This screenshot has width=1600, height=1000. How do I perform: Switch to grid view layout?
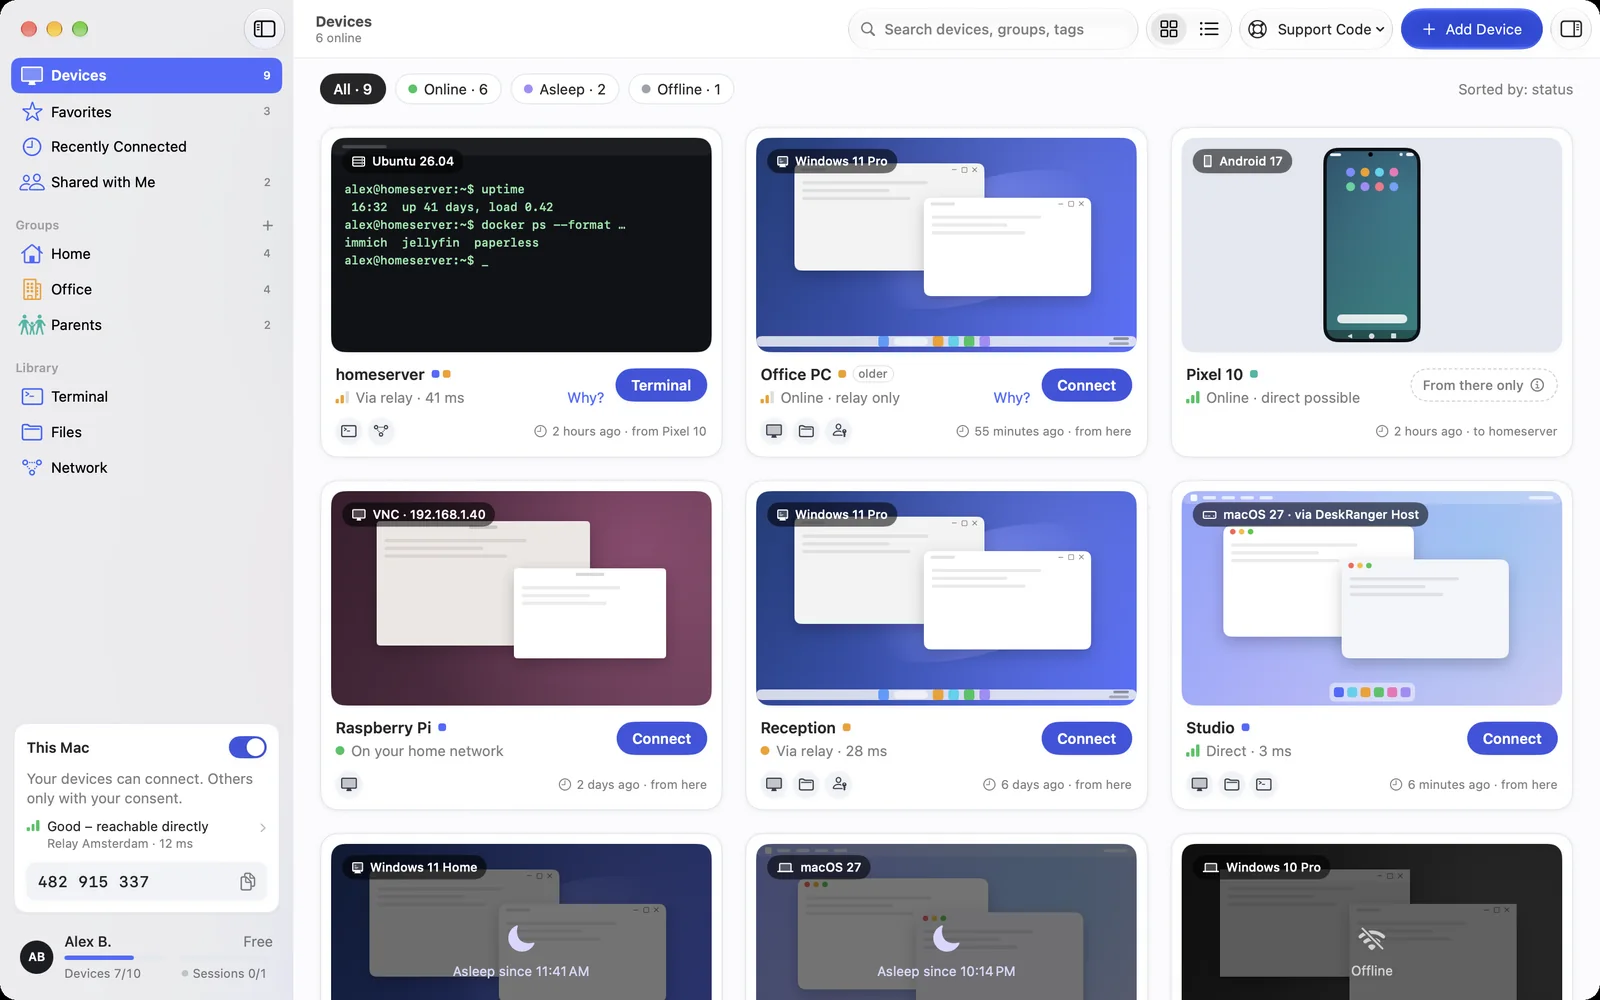[x=1169, y=29]
